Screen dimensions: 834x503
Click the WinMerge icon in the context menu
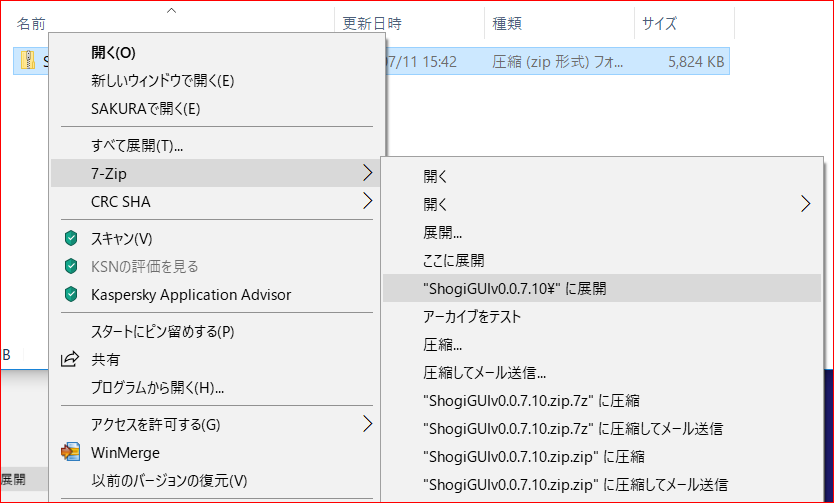tap(70, 452)
